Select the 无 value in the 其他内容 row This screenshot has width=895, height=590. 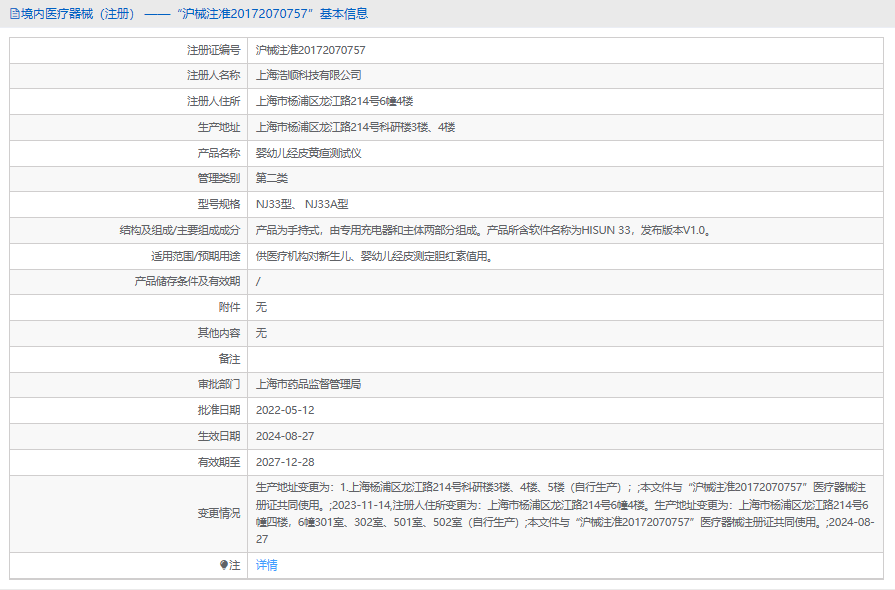pos(261,333)
